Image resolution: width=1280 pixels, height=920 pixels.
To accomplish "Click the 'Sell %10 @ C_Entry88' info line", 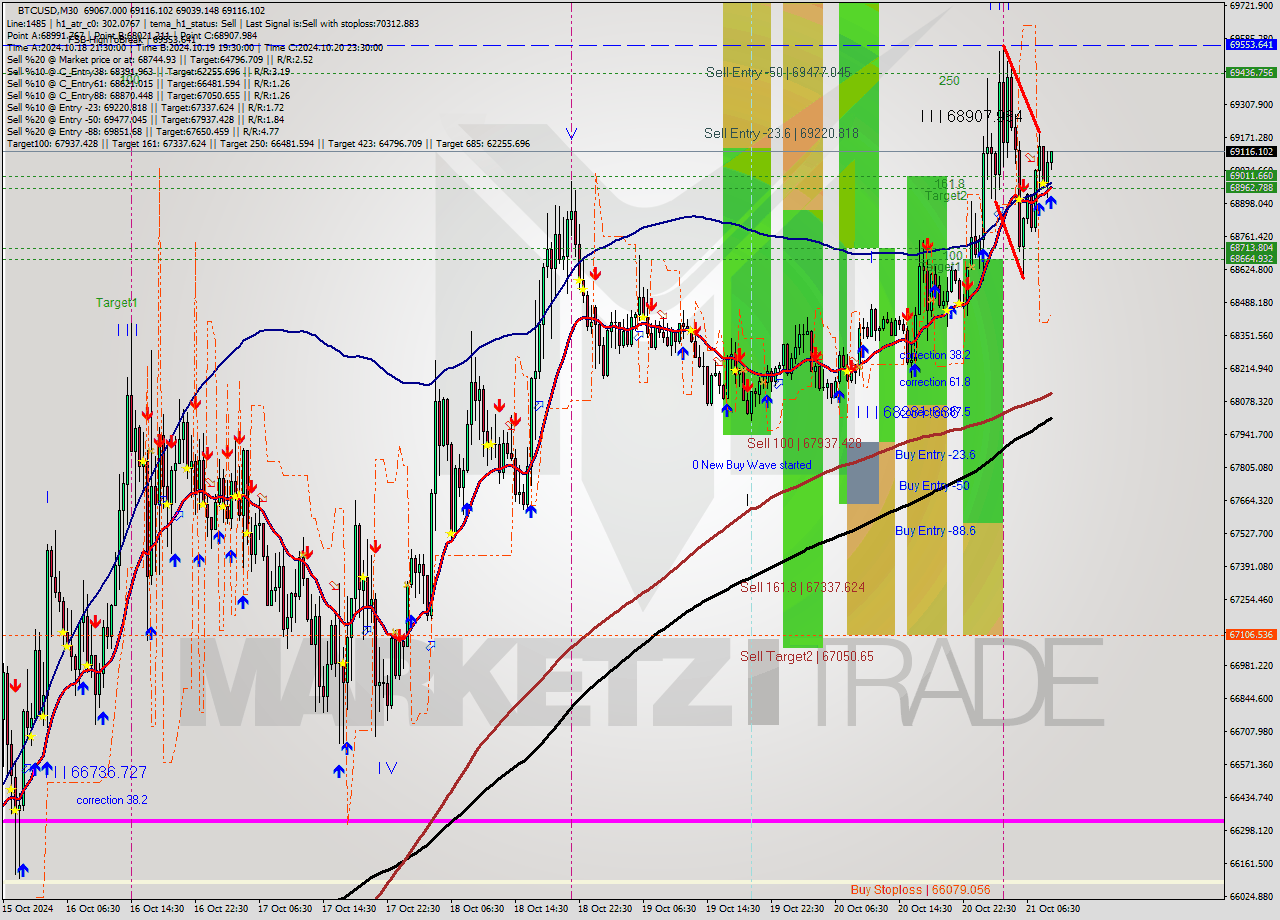I will pos(149,95).
